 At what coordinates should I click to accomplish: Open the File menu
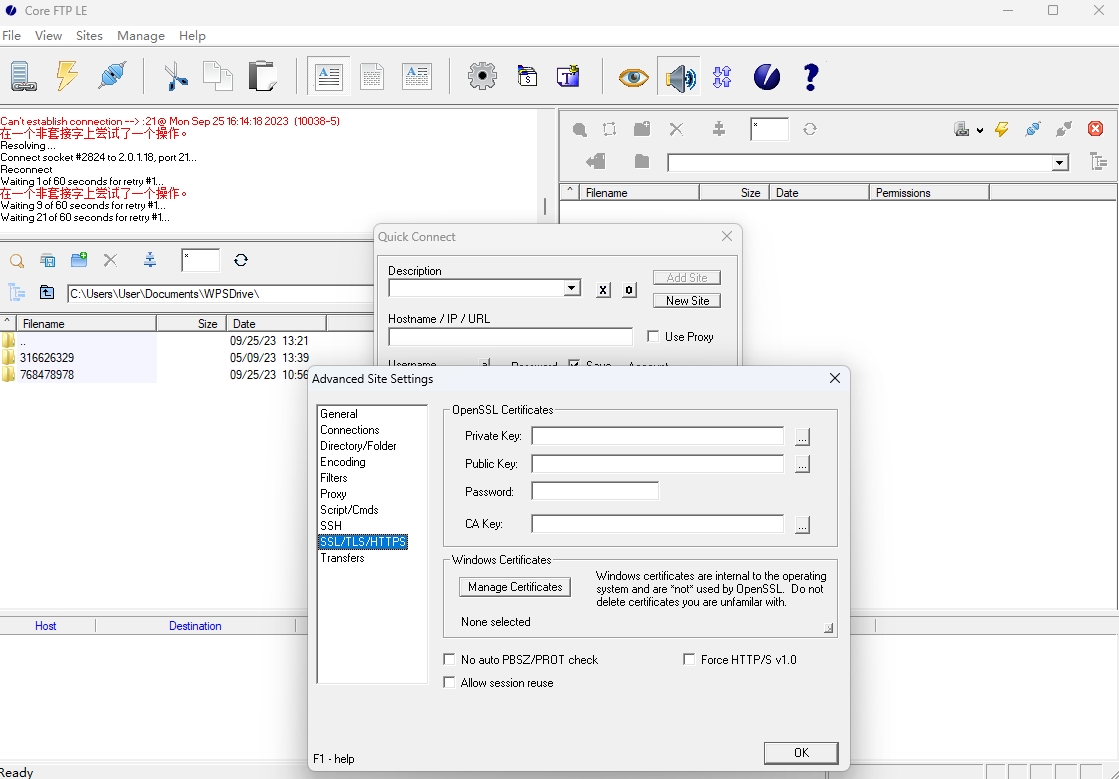point(11,36)
